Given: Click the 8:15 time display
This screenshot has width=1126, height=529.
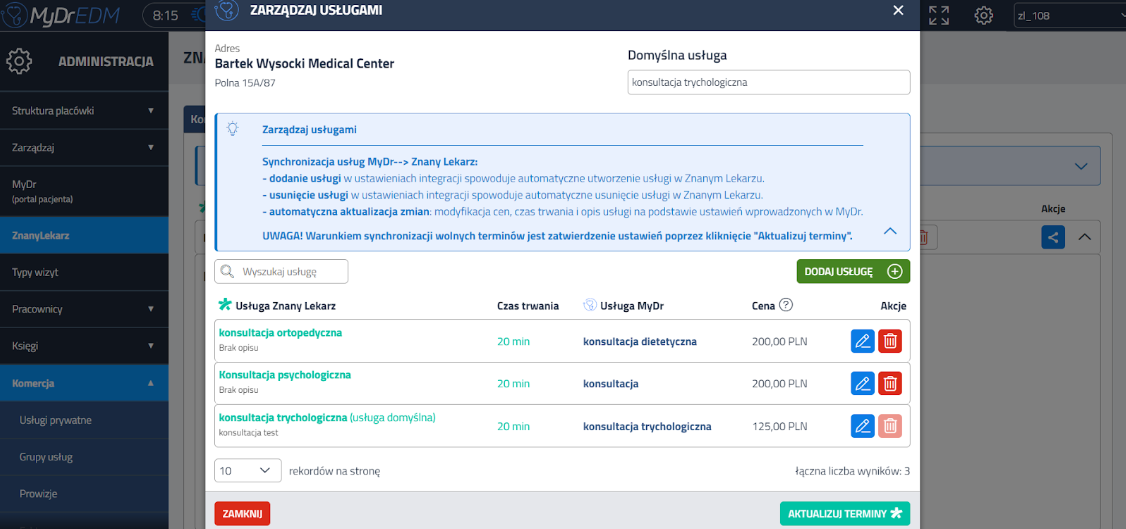Looking at the screenshot, I should tap(165, 15).
